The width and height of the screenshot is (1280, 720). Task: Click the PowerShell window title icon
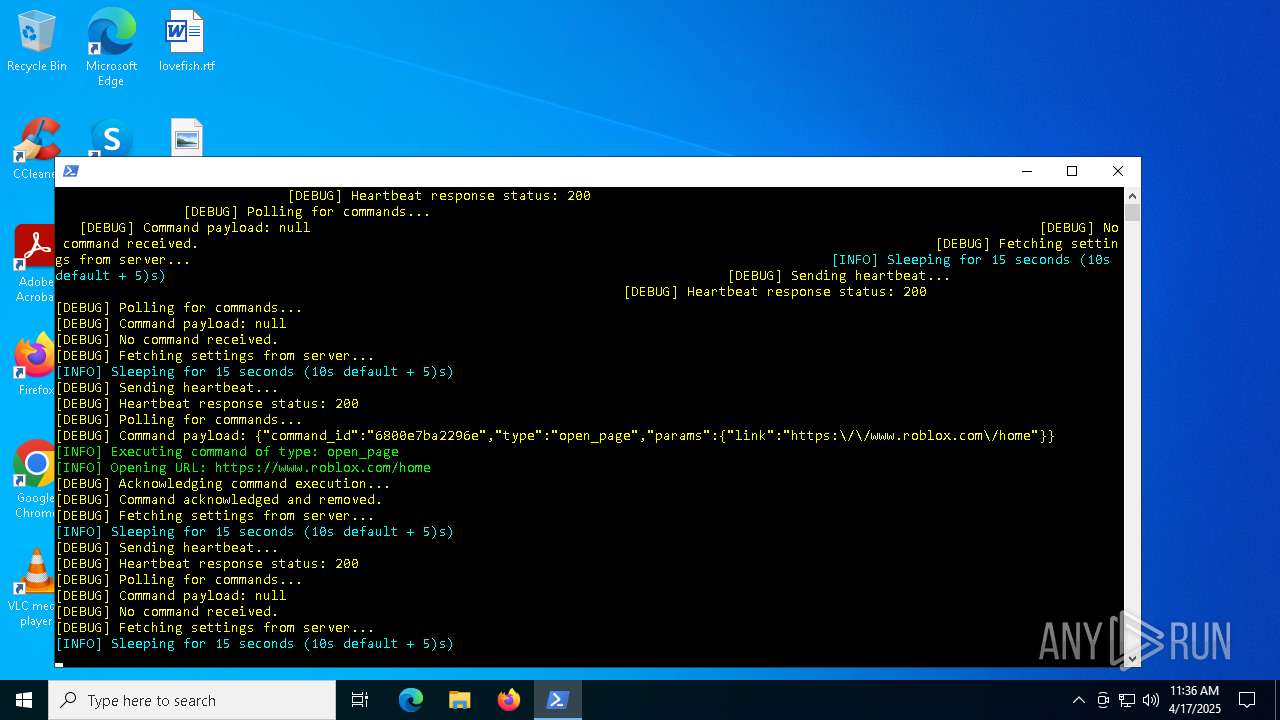pyautogui.click(x=71, y=171)
